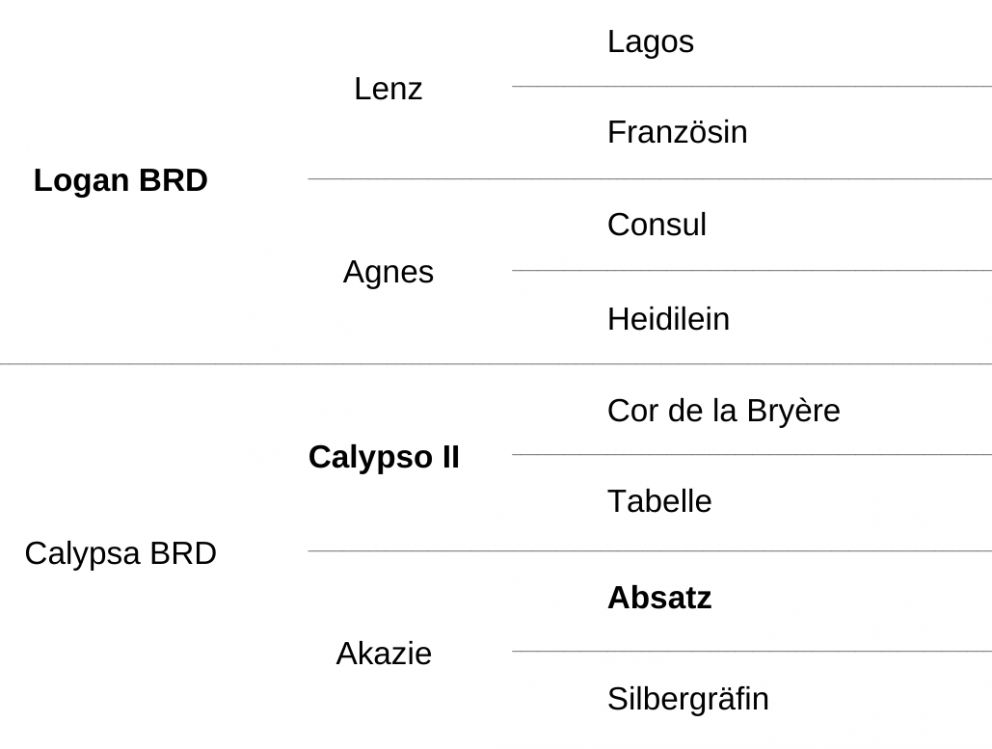Open the Heidilein pedigree entry
This screenshot has height=749, width=992.
[668, 319]
